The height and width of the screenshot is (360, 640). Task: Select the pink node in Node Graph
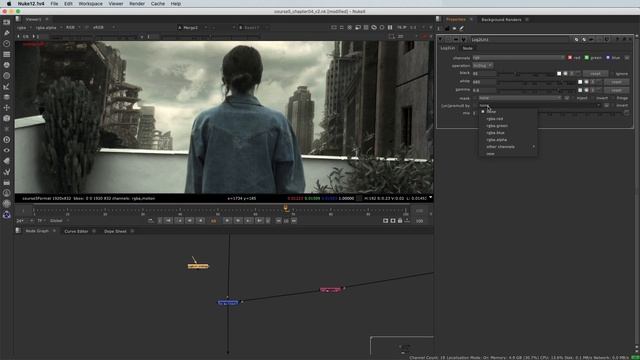[330, 289]
